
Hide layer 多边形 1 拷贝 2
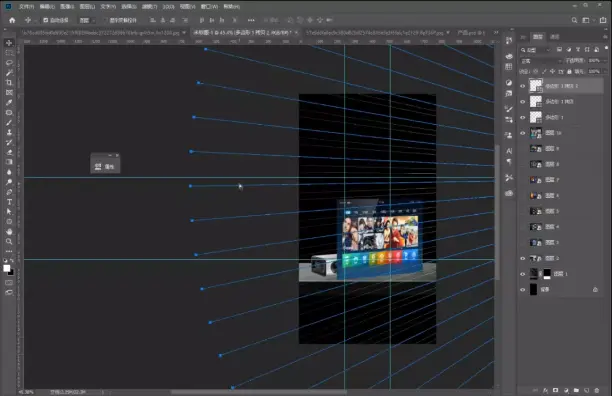[x=523, y=86]
